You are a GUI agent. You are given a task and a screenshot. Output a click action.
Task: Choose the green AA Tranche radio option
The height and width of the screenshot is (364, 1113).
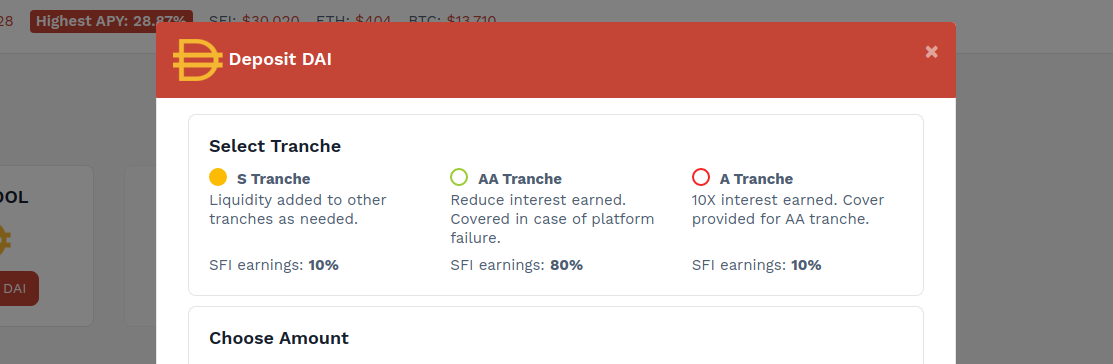(x=459, y=177)
